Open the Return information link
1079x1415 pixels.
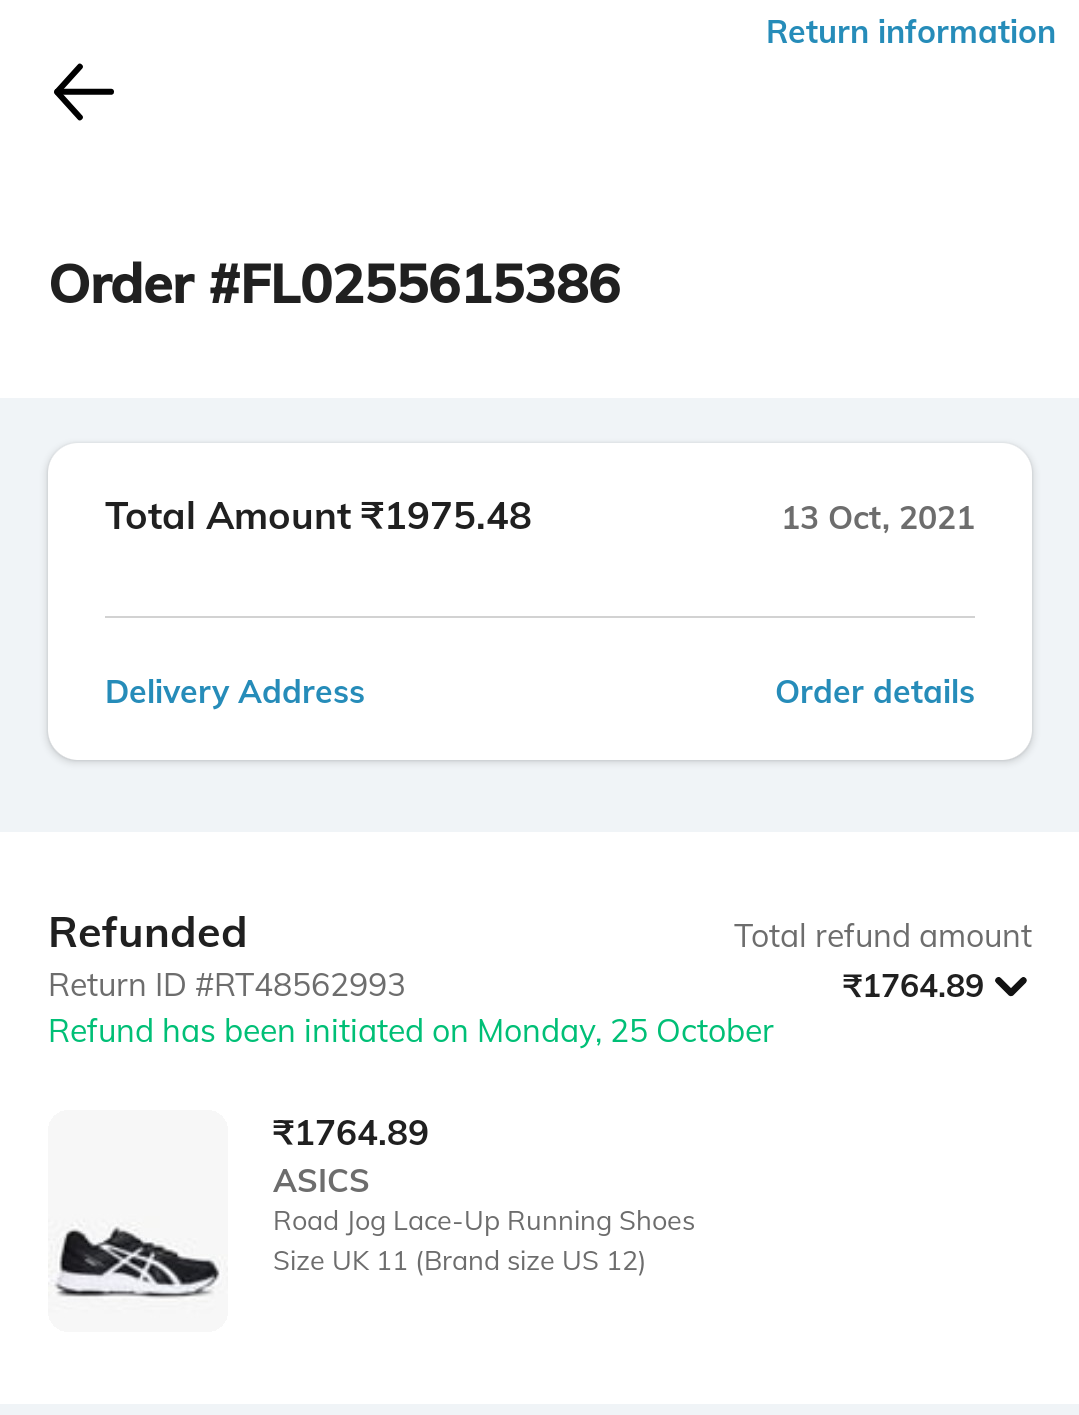tap(910, 32)
